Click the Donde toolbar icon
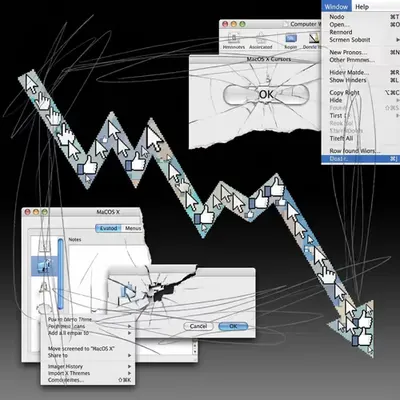The image size is (400, 400). [x=314, y=38]
